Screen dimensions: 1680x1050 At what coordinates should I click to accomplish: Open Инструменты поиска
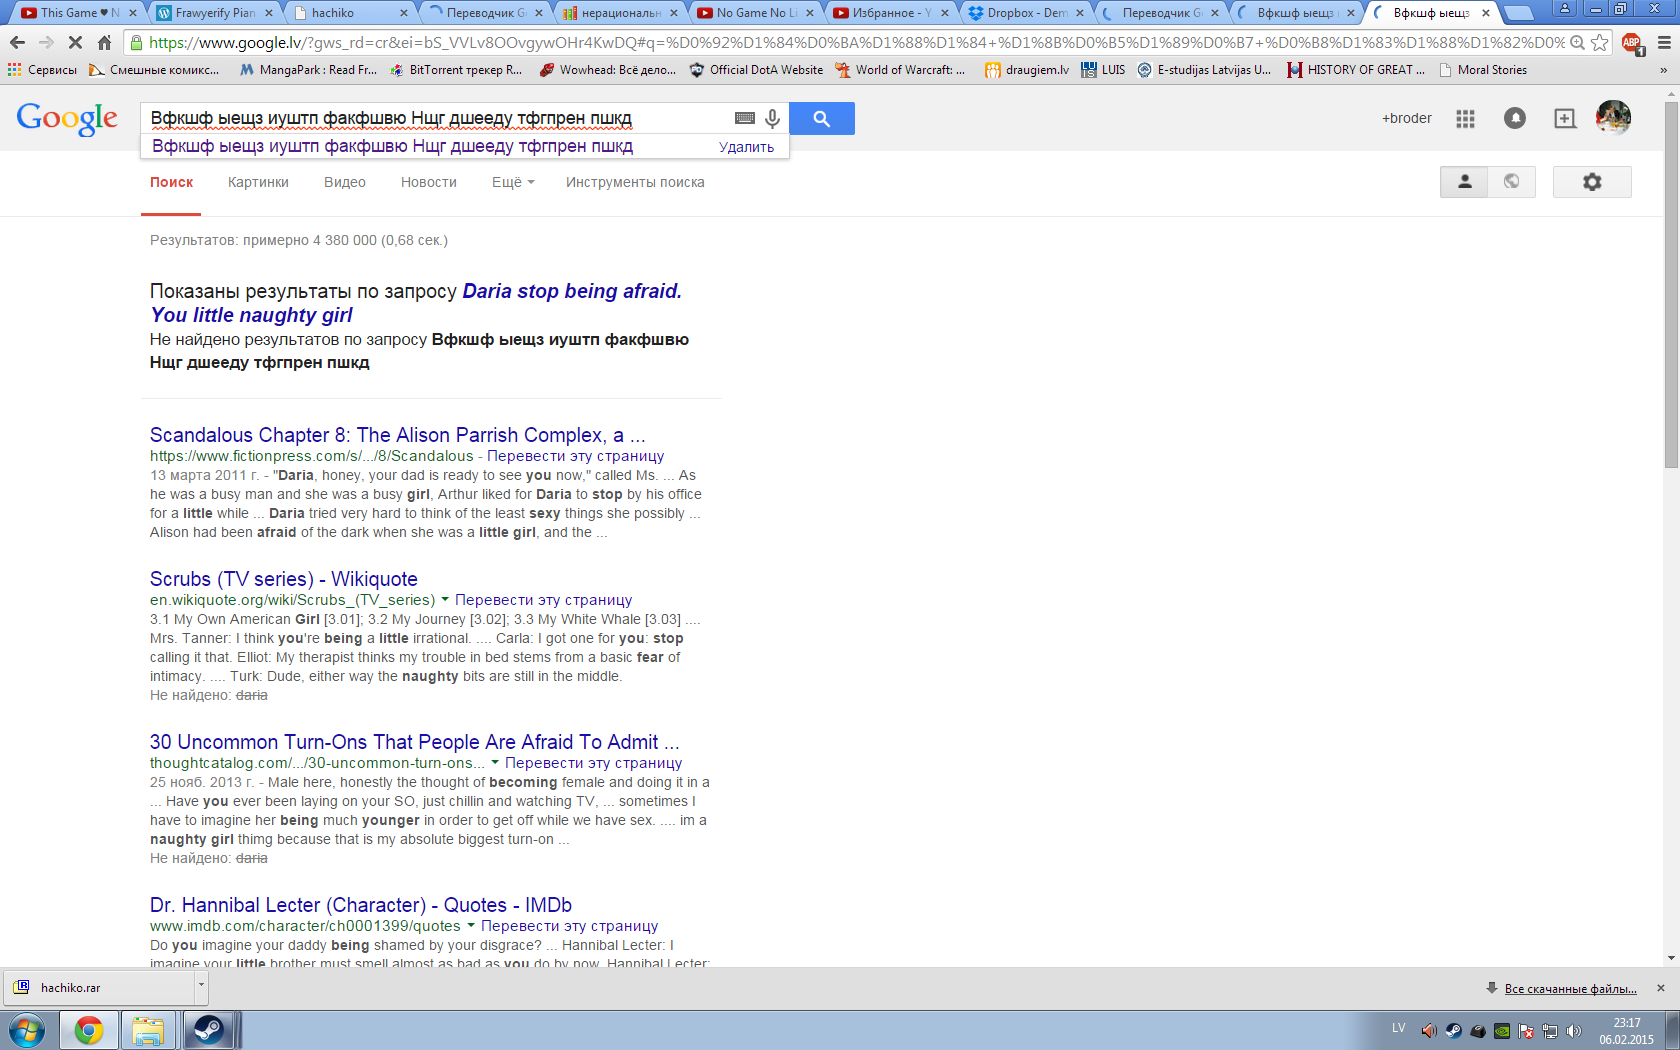tap(635, 182)
